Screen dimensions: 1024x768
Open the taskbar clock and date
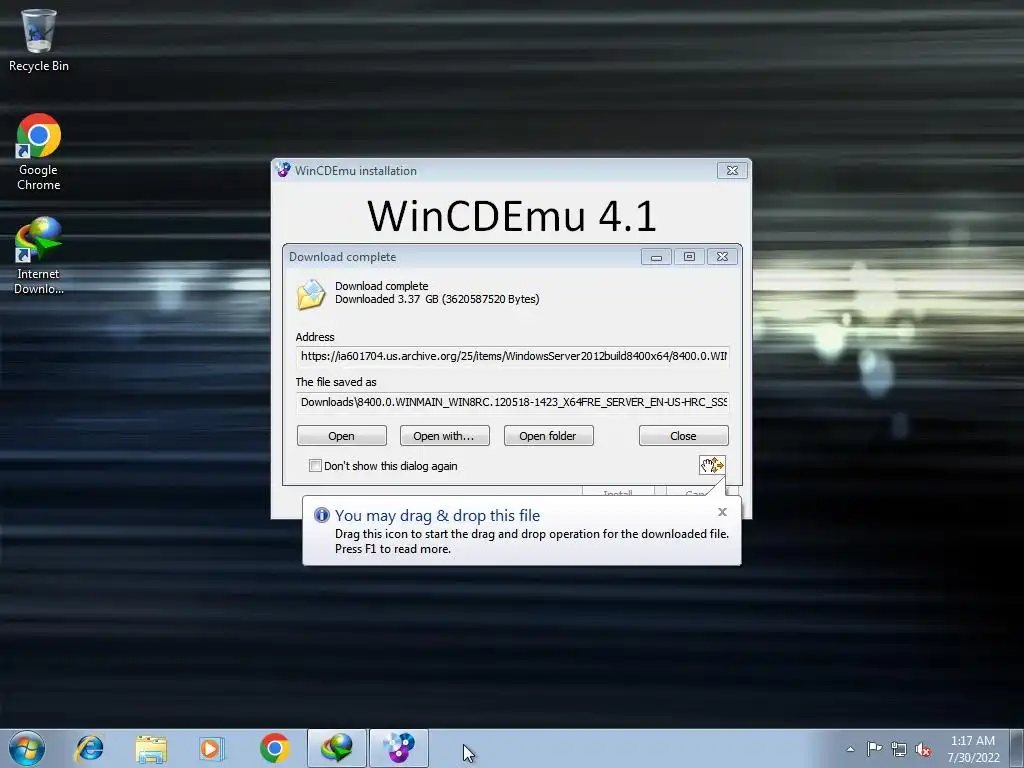coord(973,748)
